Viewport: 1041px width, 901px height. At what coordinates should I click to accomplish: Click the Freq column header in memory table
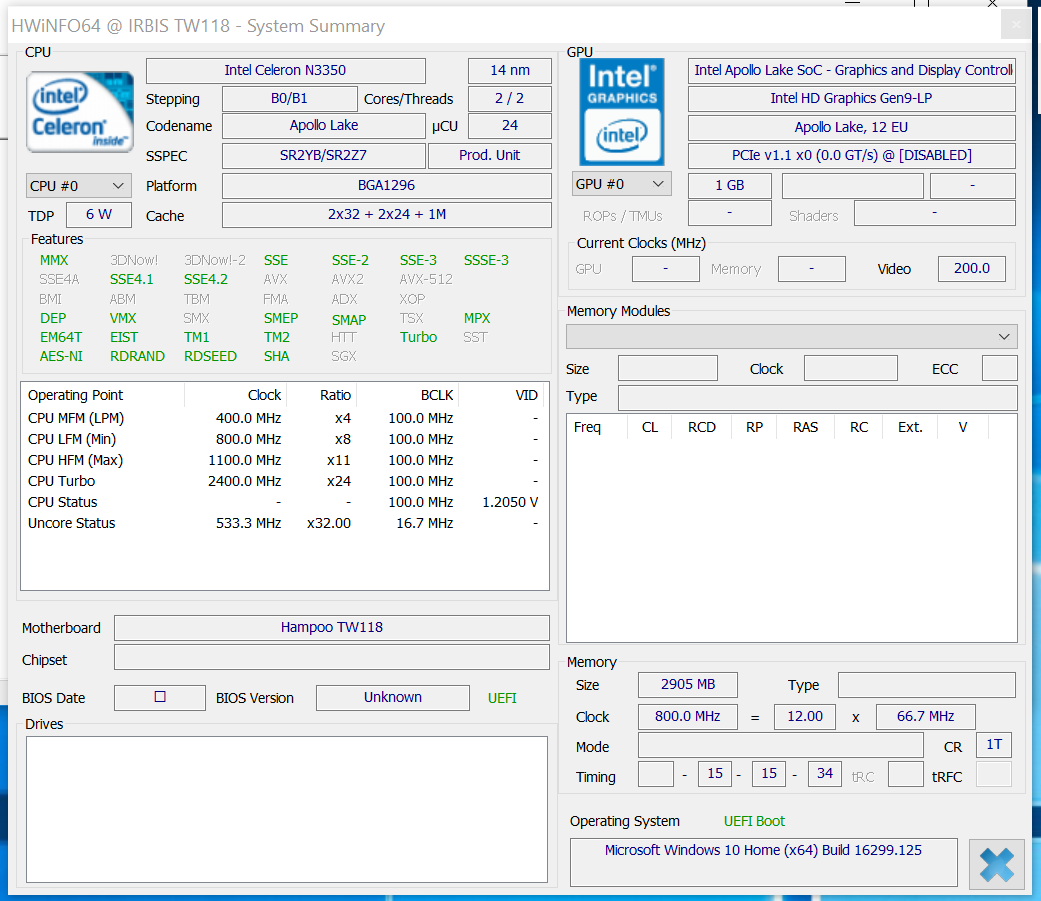tap(597, 427)
